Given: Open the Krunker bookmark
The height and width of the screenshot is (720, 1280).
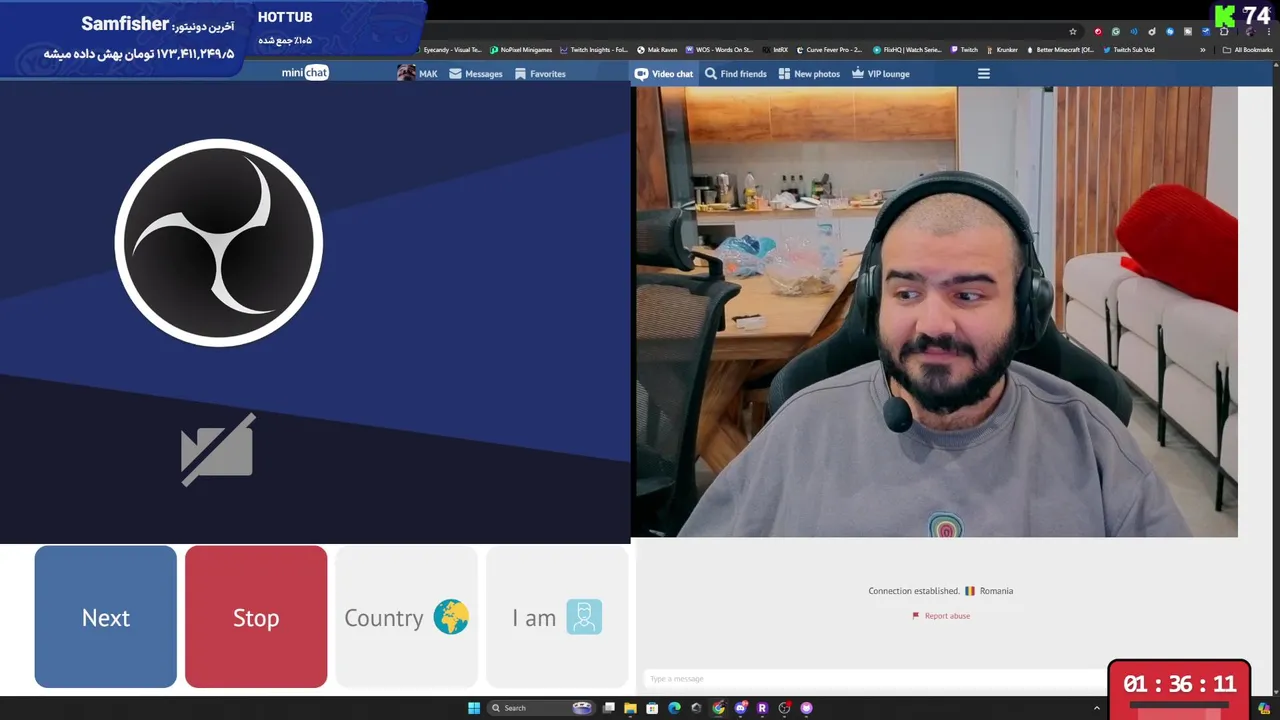Looking at the screenshot, I should click(x=1002, y=50).
